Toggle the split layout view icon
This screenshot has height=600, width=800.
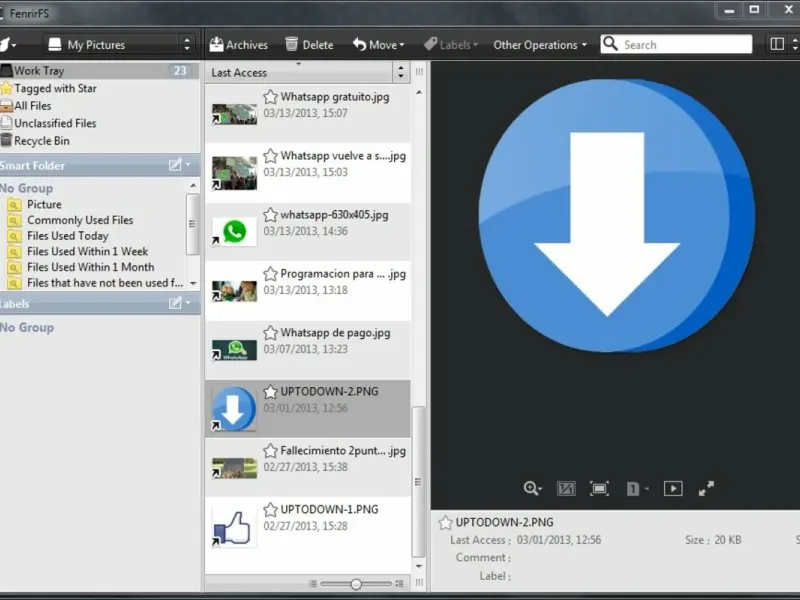tap(777, 44)
